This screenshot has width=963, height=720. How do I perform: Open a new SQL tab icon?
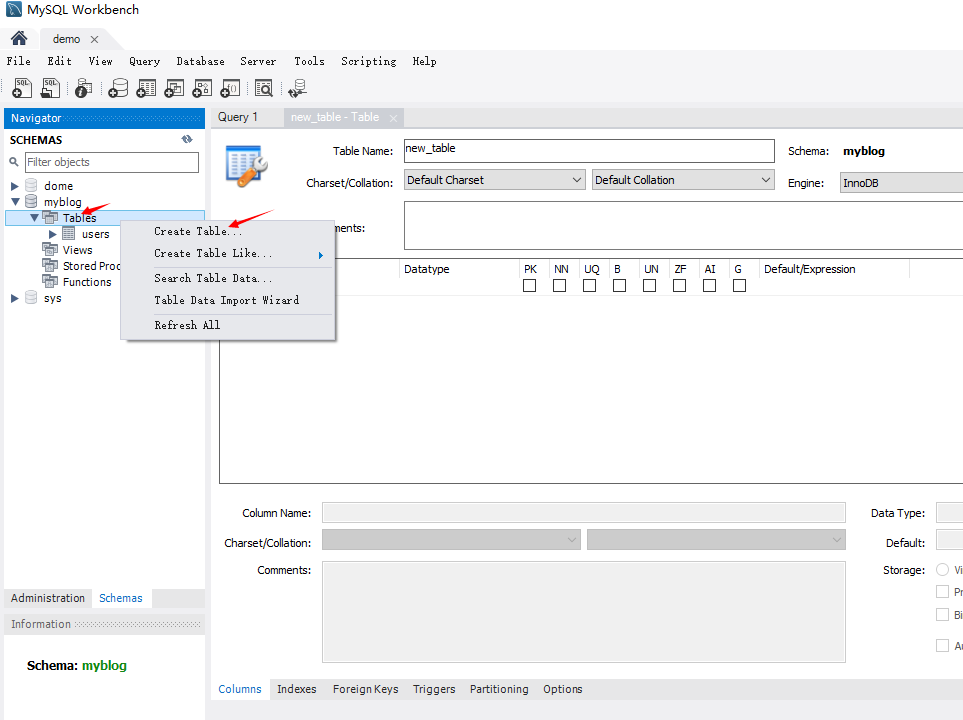(x=22, y=88)
